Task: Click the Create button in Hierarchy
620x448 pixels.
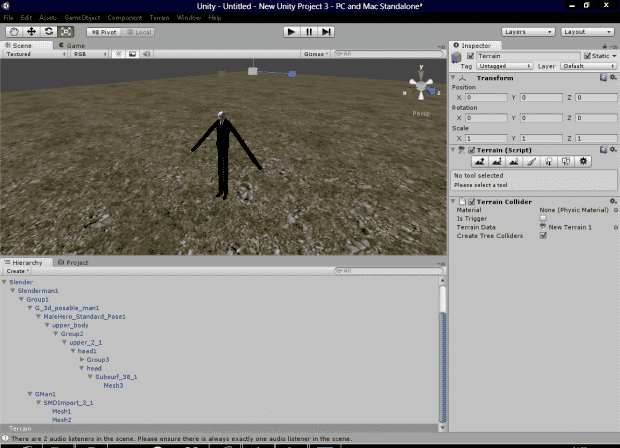Action: click(x=17, y=271)
